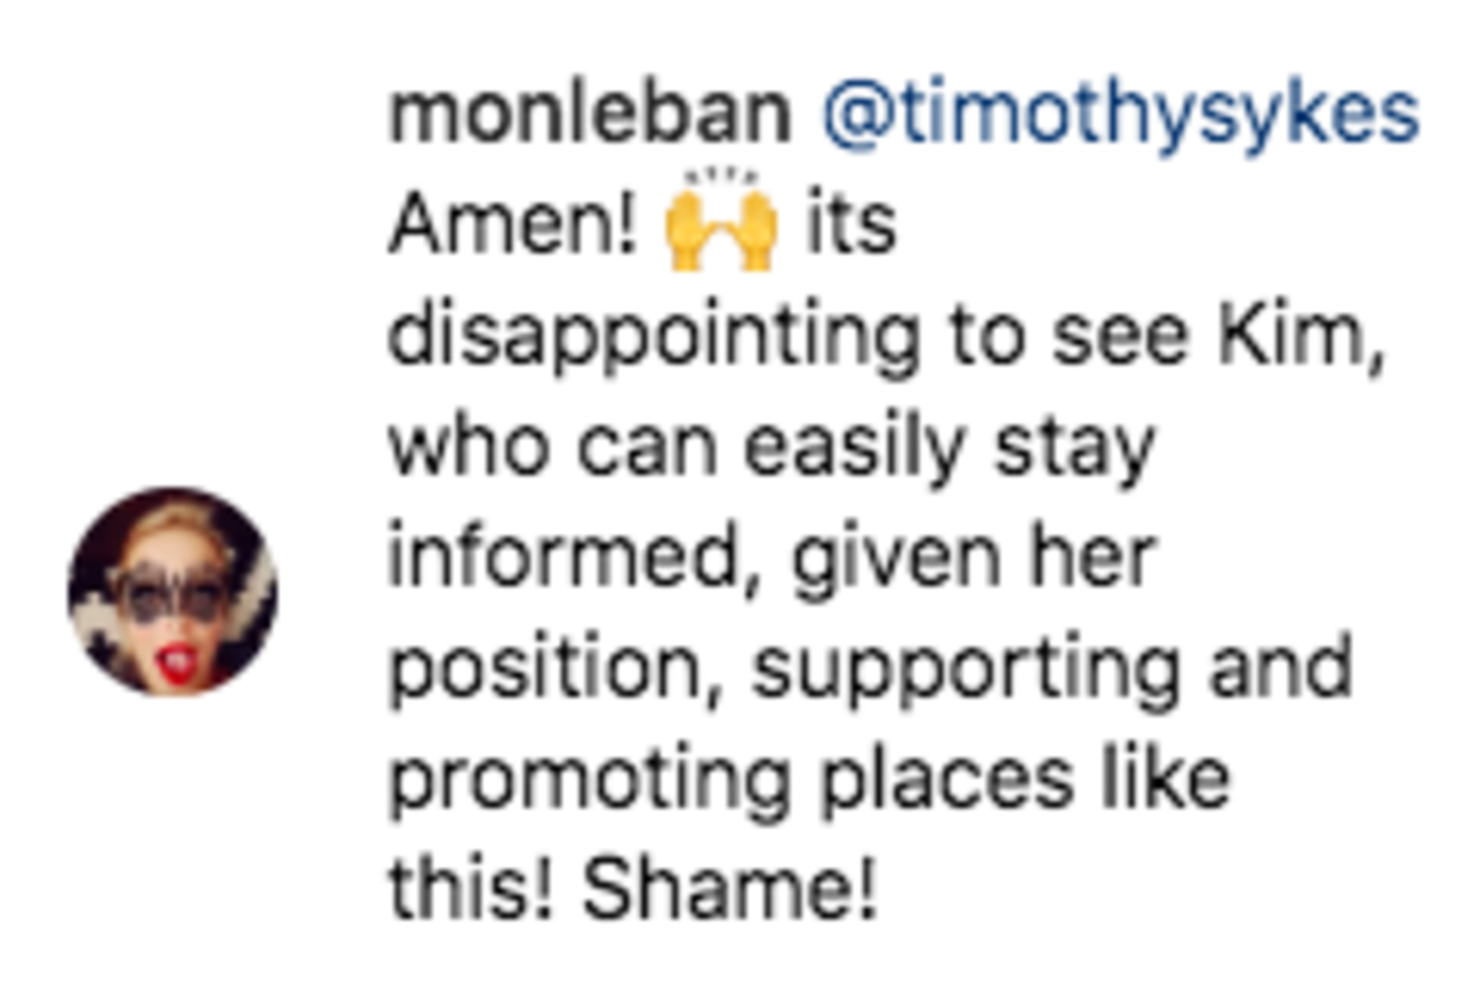Click the word "disappointing" in the comment
Image resolution: width=1480 pixels, height=993 pixels.
pos(654,337)
